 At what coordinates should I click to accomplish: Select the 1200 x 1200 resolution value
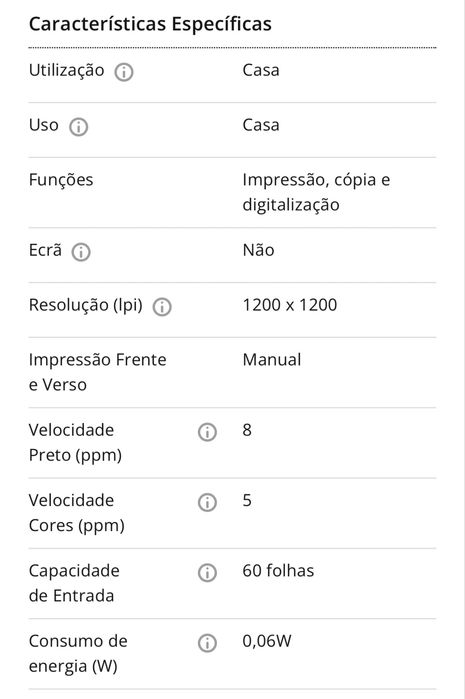tap(290, 305)
